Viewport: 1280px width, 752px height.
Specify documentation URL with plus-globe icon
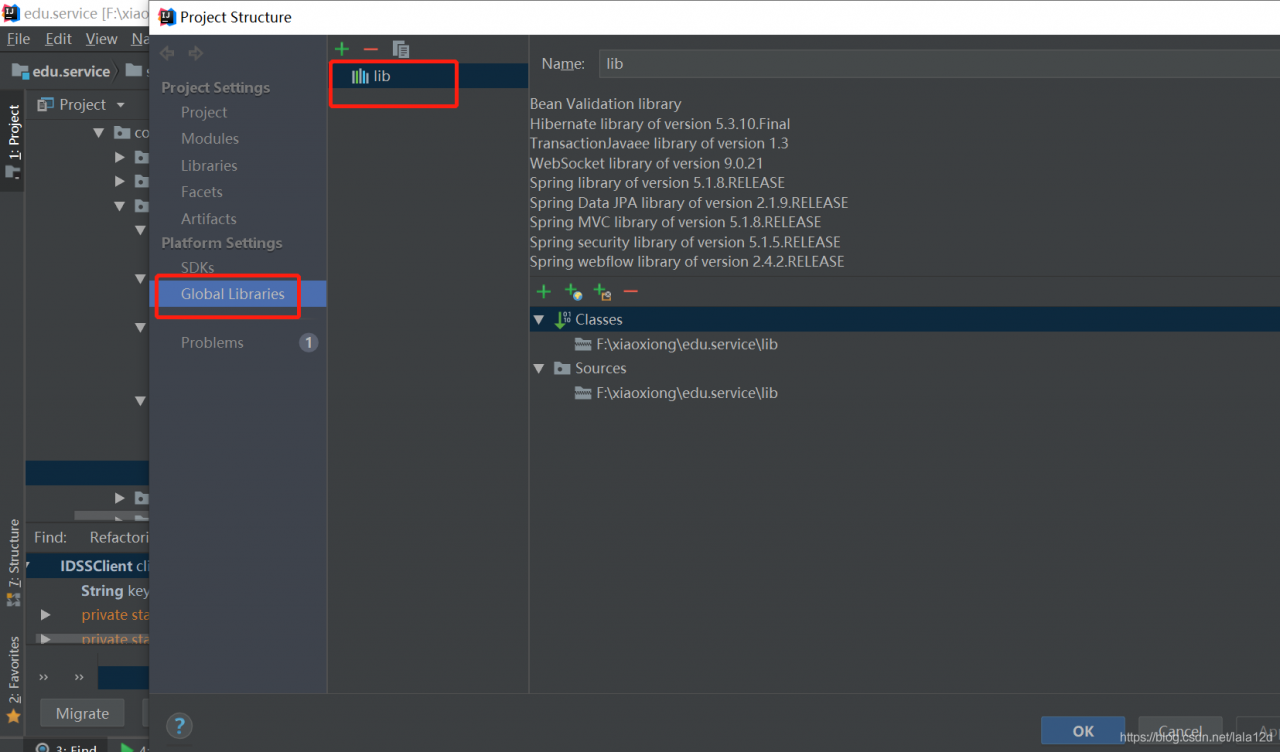click(573, 291)
